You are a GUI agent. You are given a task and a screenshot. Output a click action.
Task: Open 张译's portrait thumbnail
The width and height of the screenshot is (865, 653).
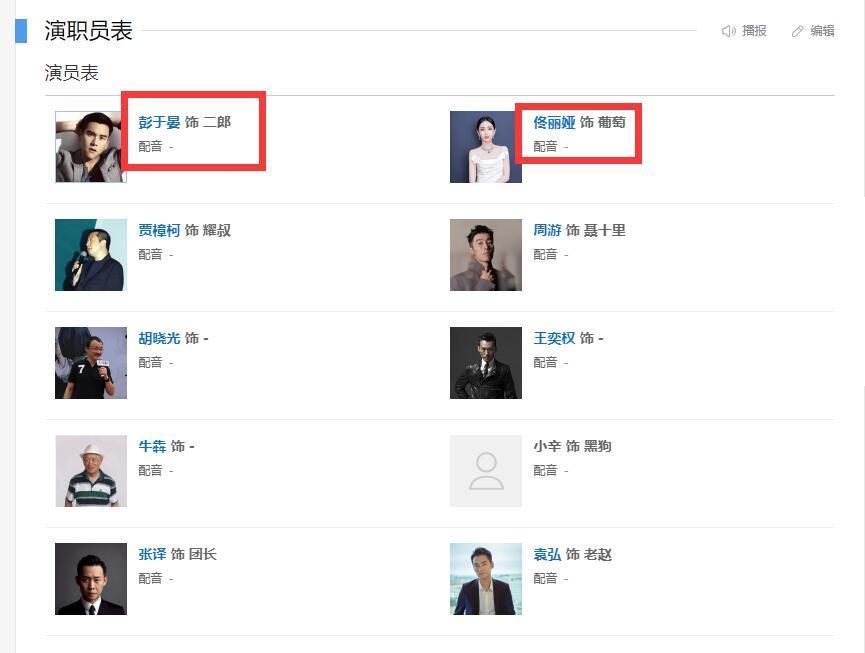[x=90, y=579]
